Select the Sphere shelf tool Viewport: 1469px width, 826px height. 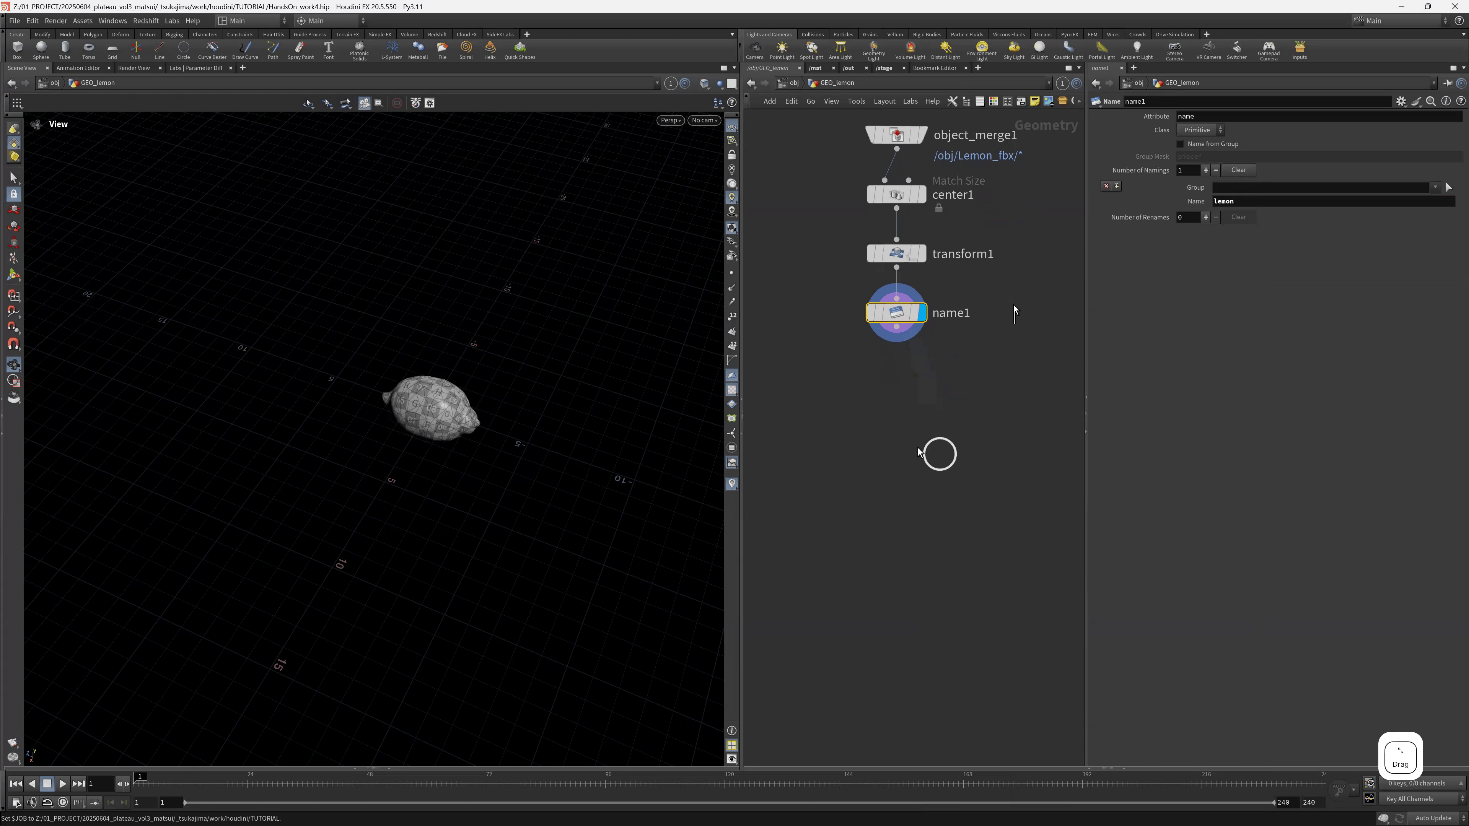[41, 49]
